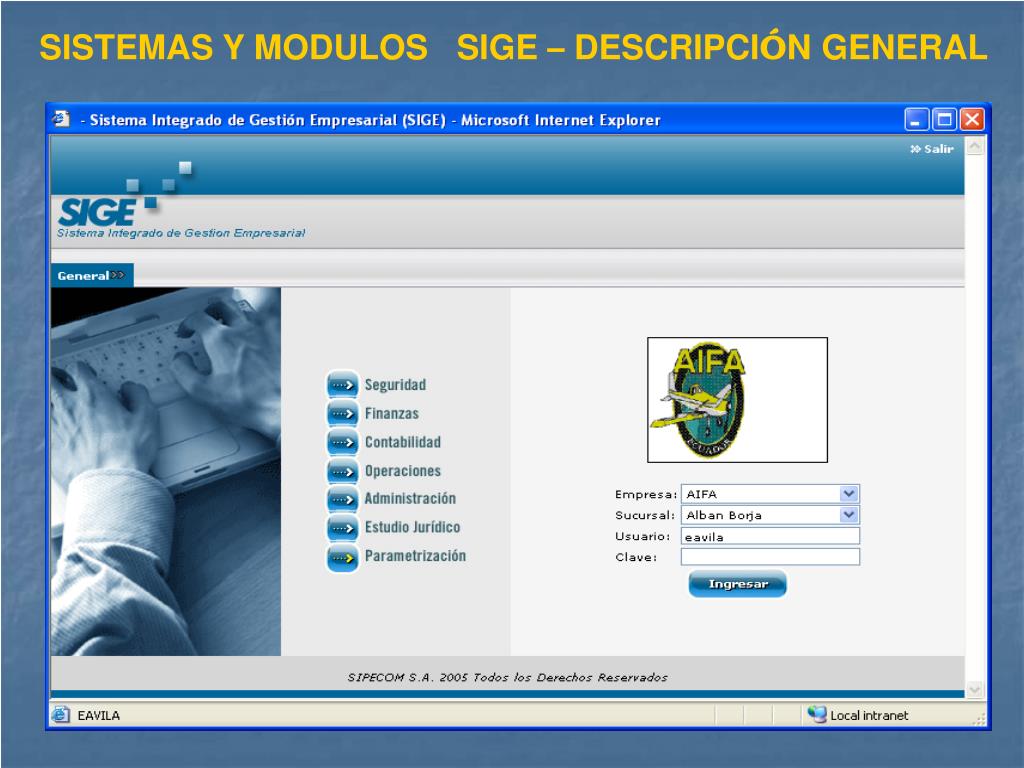Click the scrollbar up arrow
The height and width of the screenshot is (768, 1024).
[x=974, y=146]
